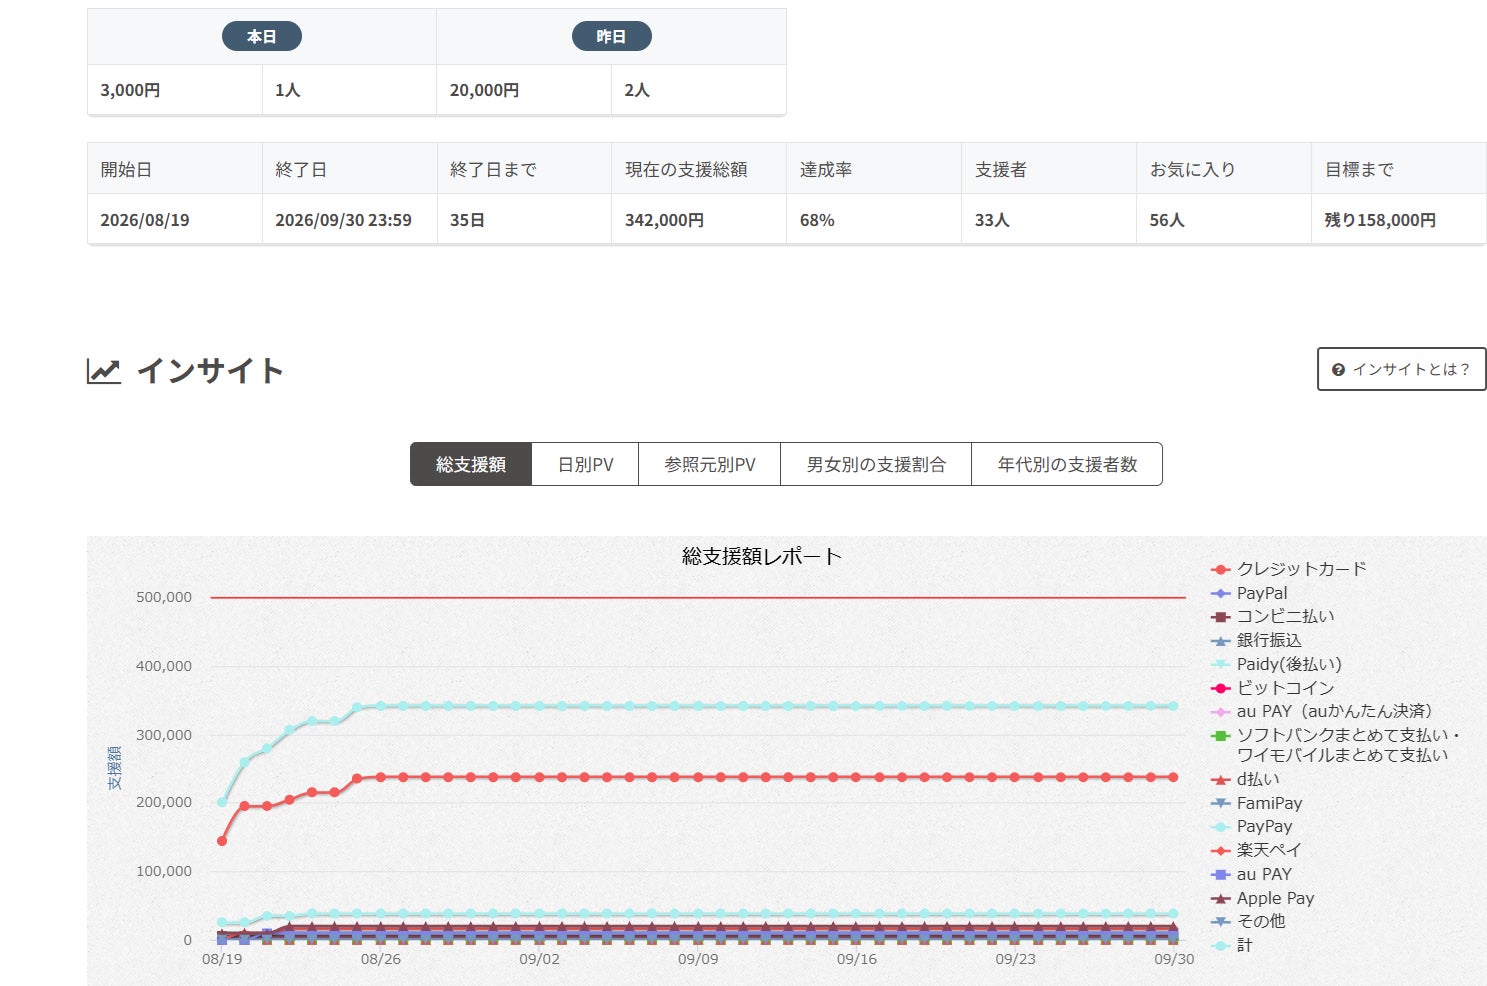The image size is (1487, 986).
Task: Toggle the クレジットカード series in the legend
Action: [1289, 569]
